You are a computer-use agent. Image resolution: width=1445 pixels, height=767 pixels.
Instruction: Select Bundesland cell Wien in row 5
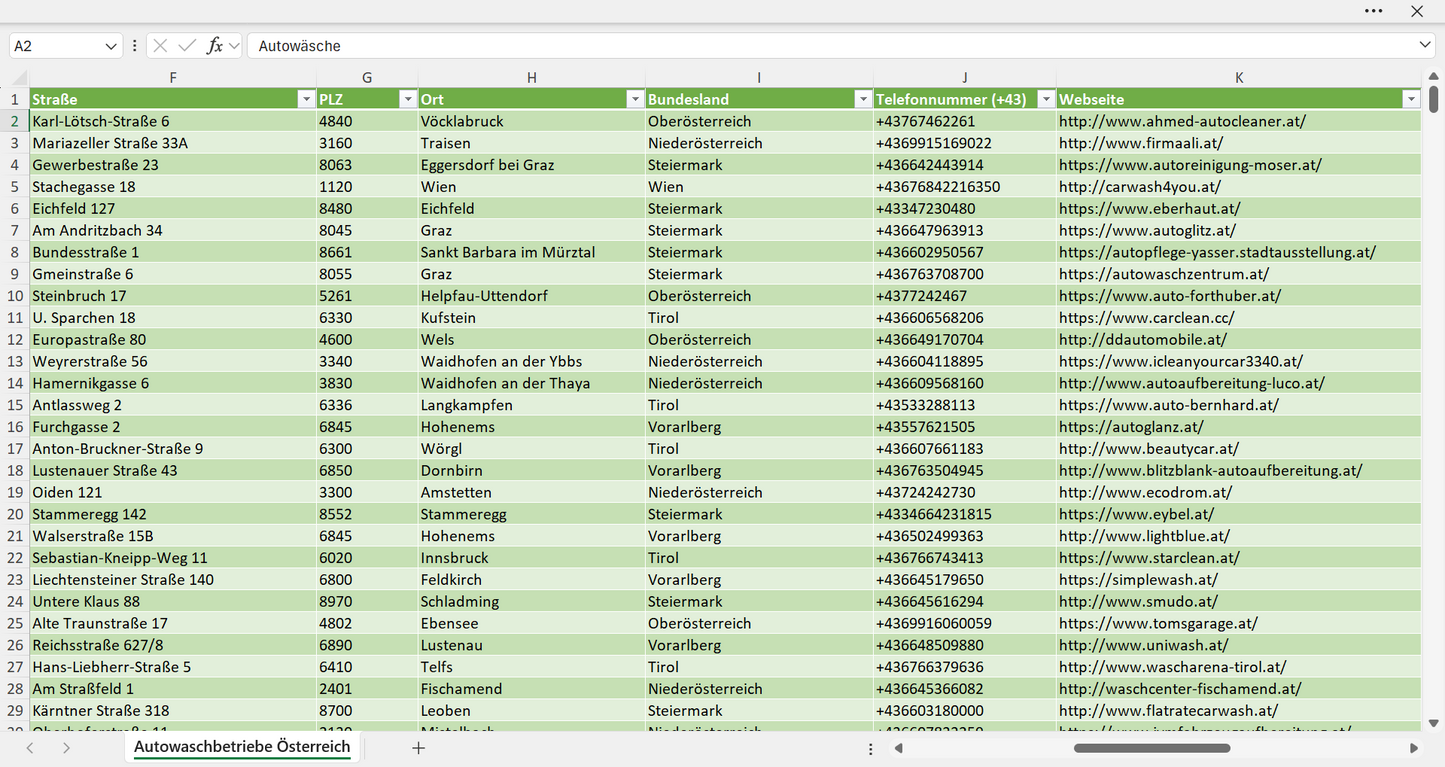[759, 187]
